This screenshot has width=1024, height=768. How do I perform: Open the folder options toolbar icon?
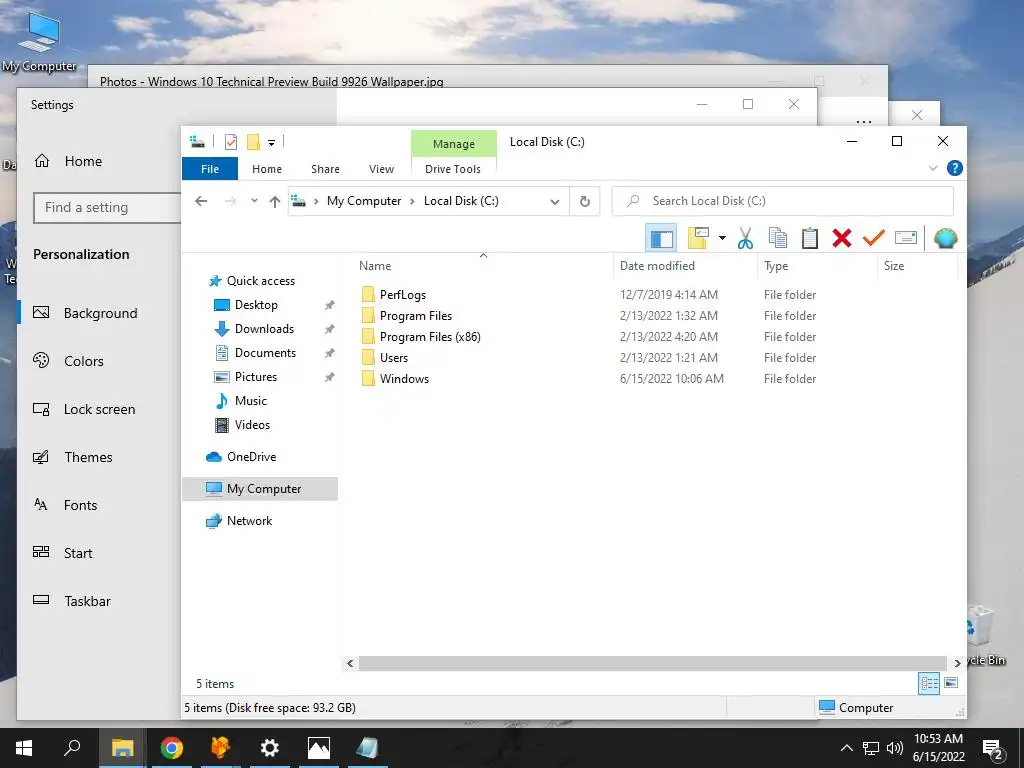698,238
